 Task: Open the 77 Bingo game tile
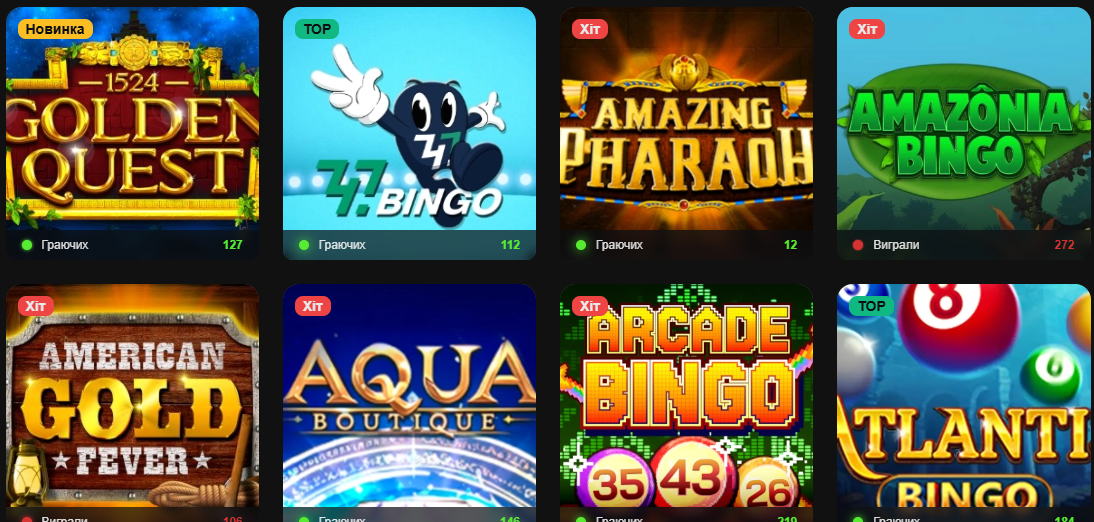(x=409, y=119)
